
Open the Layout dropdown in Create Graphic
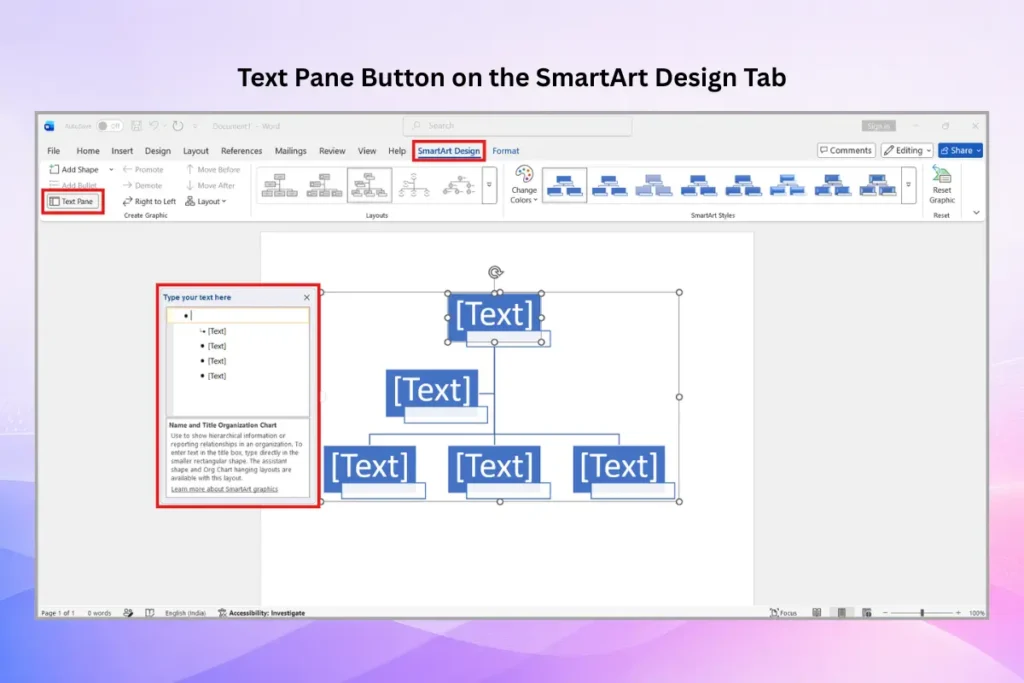coord(206,201)
